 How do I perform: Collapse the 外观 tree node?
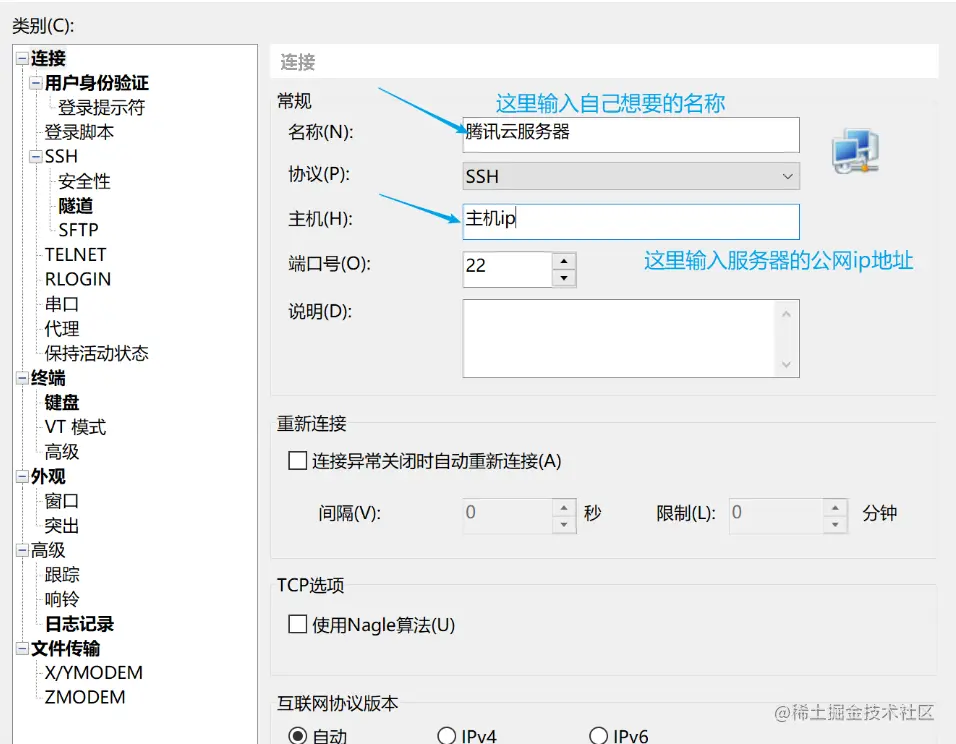[x=22, y=476]
